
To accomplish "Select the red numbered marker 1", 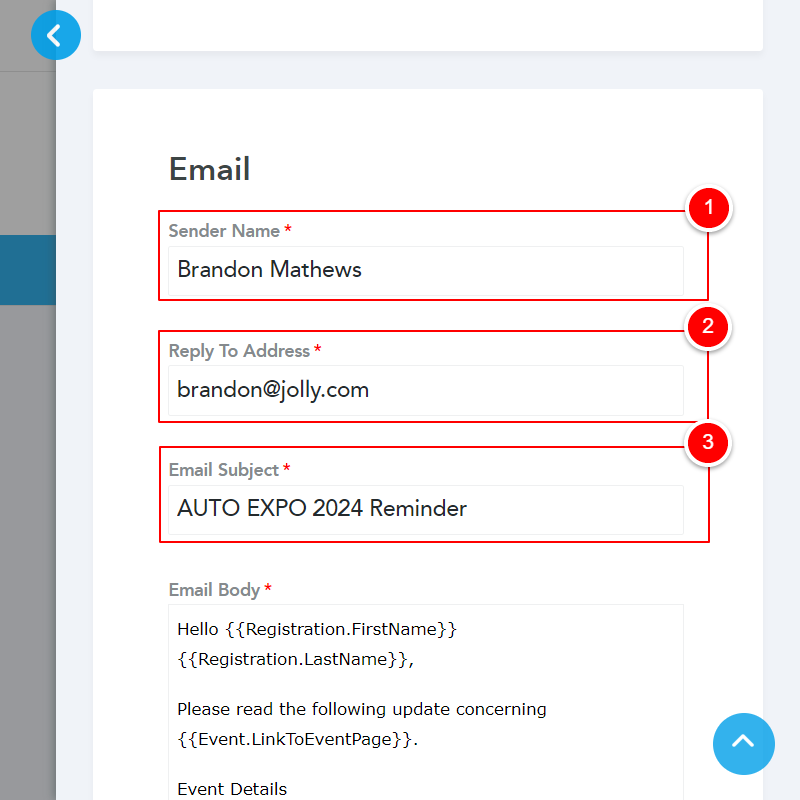I will [x=708, y=208].
